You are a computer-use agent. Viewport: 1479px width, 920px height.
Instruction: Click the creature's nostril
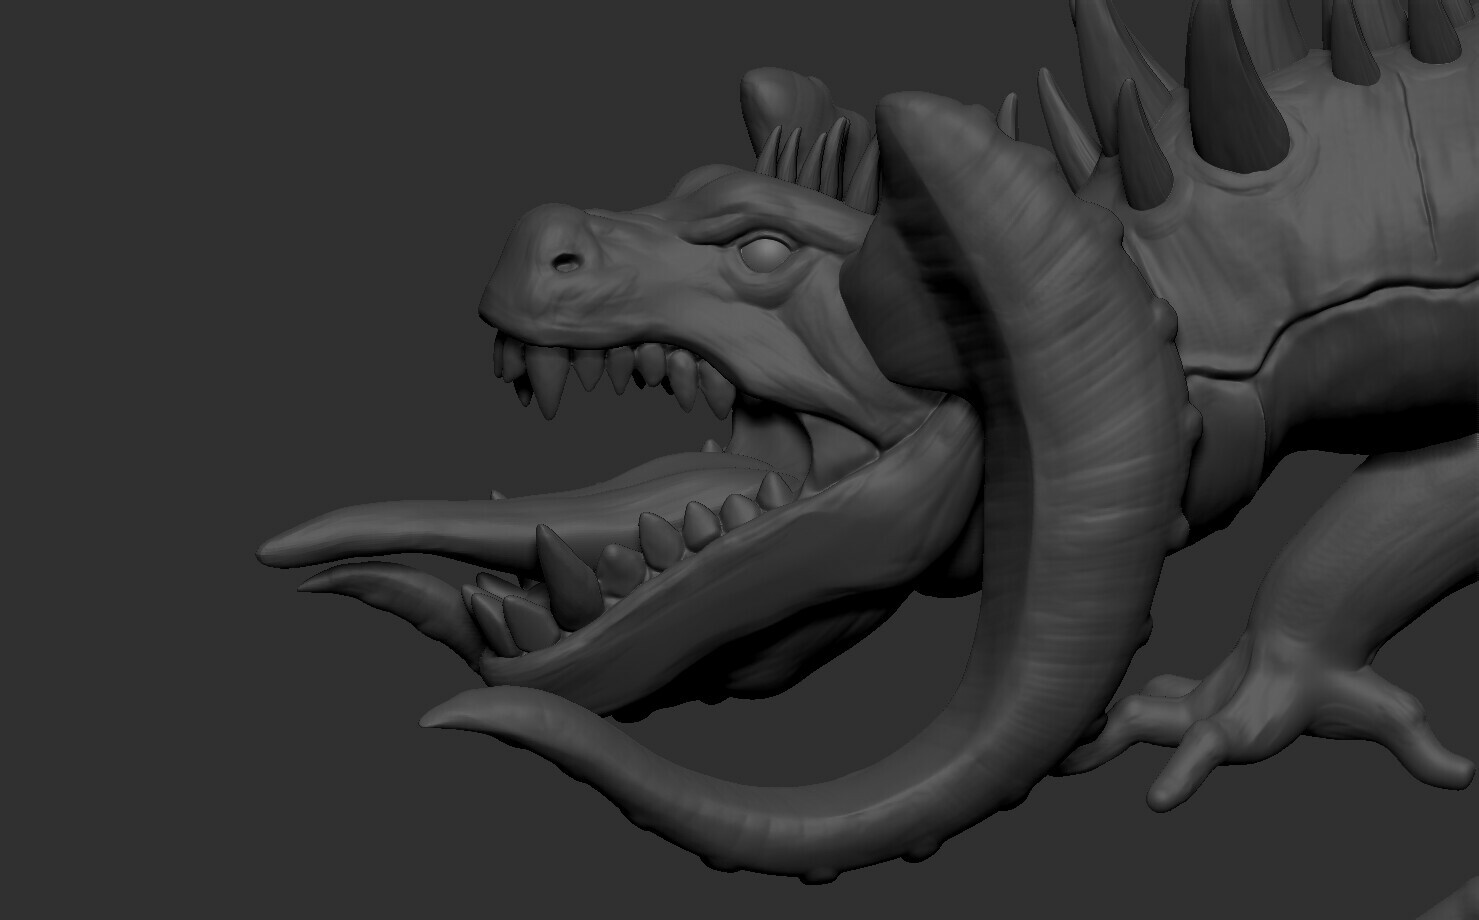click(567, 260)
